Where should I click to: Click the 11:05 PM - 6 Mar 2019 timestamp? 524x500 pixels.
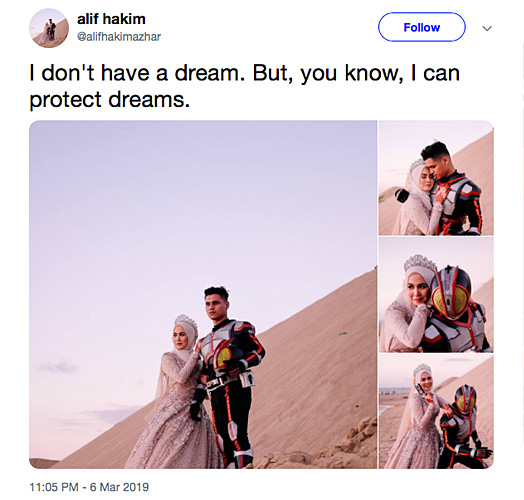click(89, 487)
